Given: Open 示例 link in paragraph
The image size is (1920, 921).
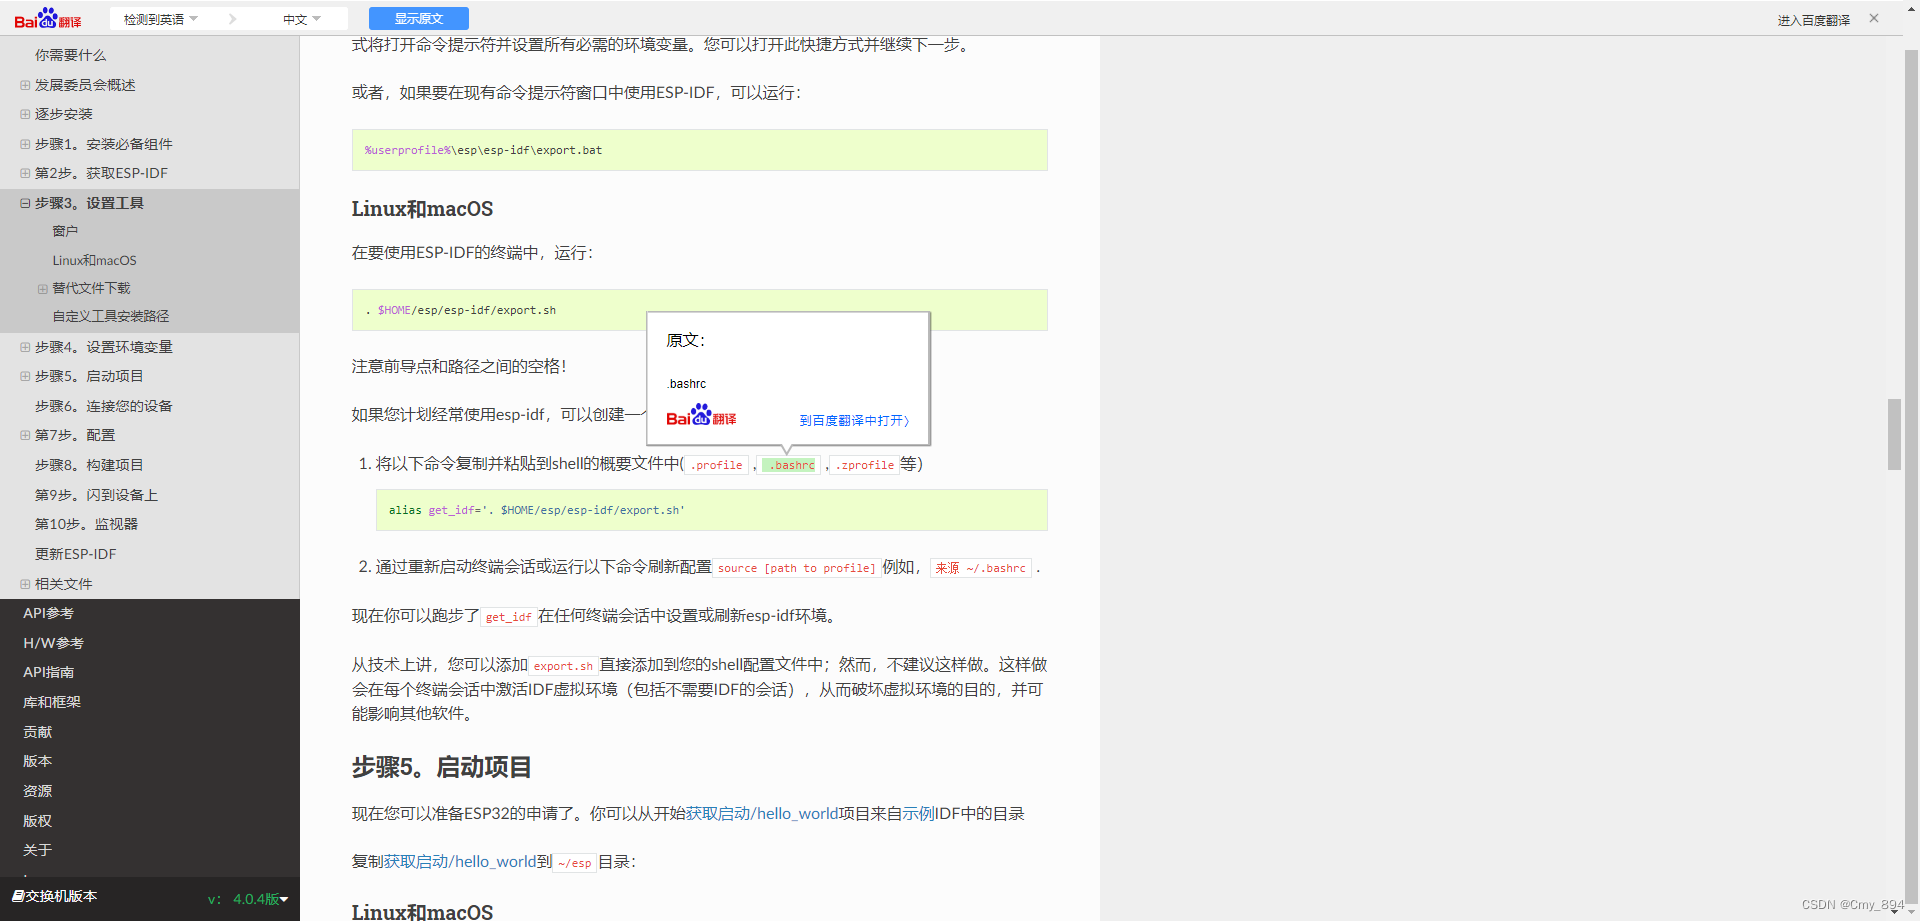Looking at the screenshot, I should [918, 814].
